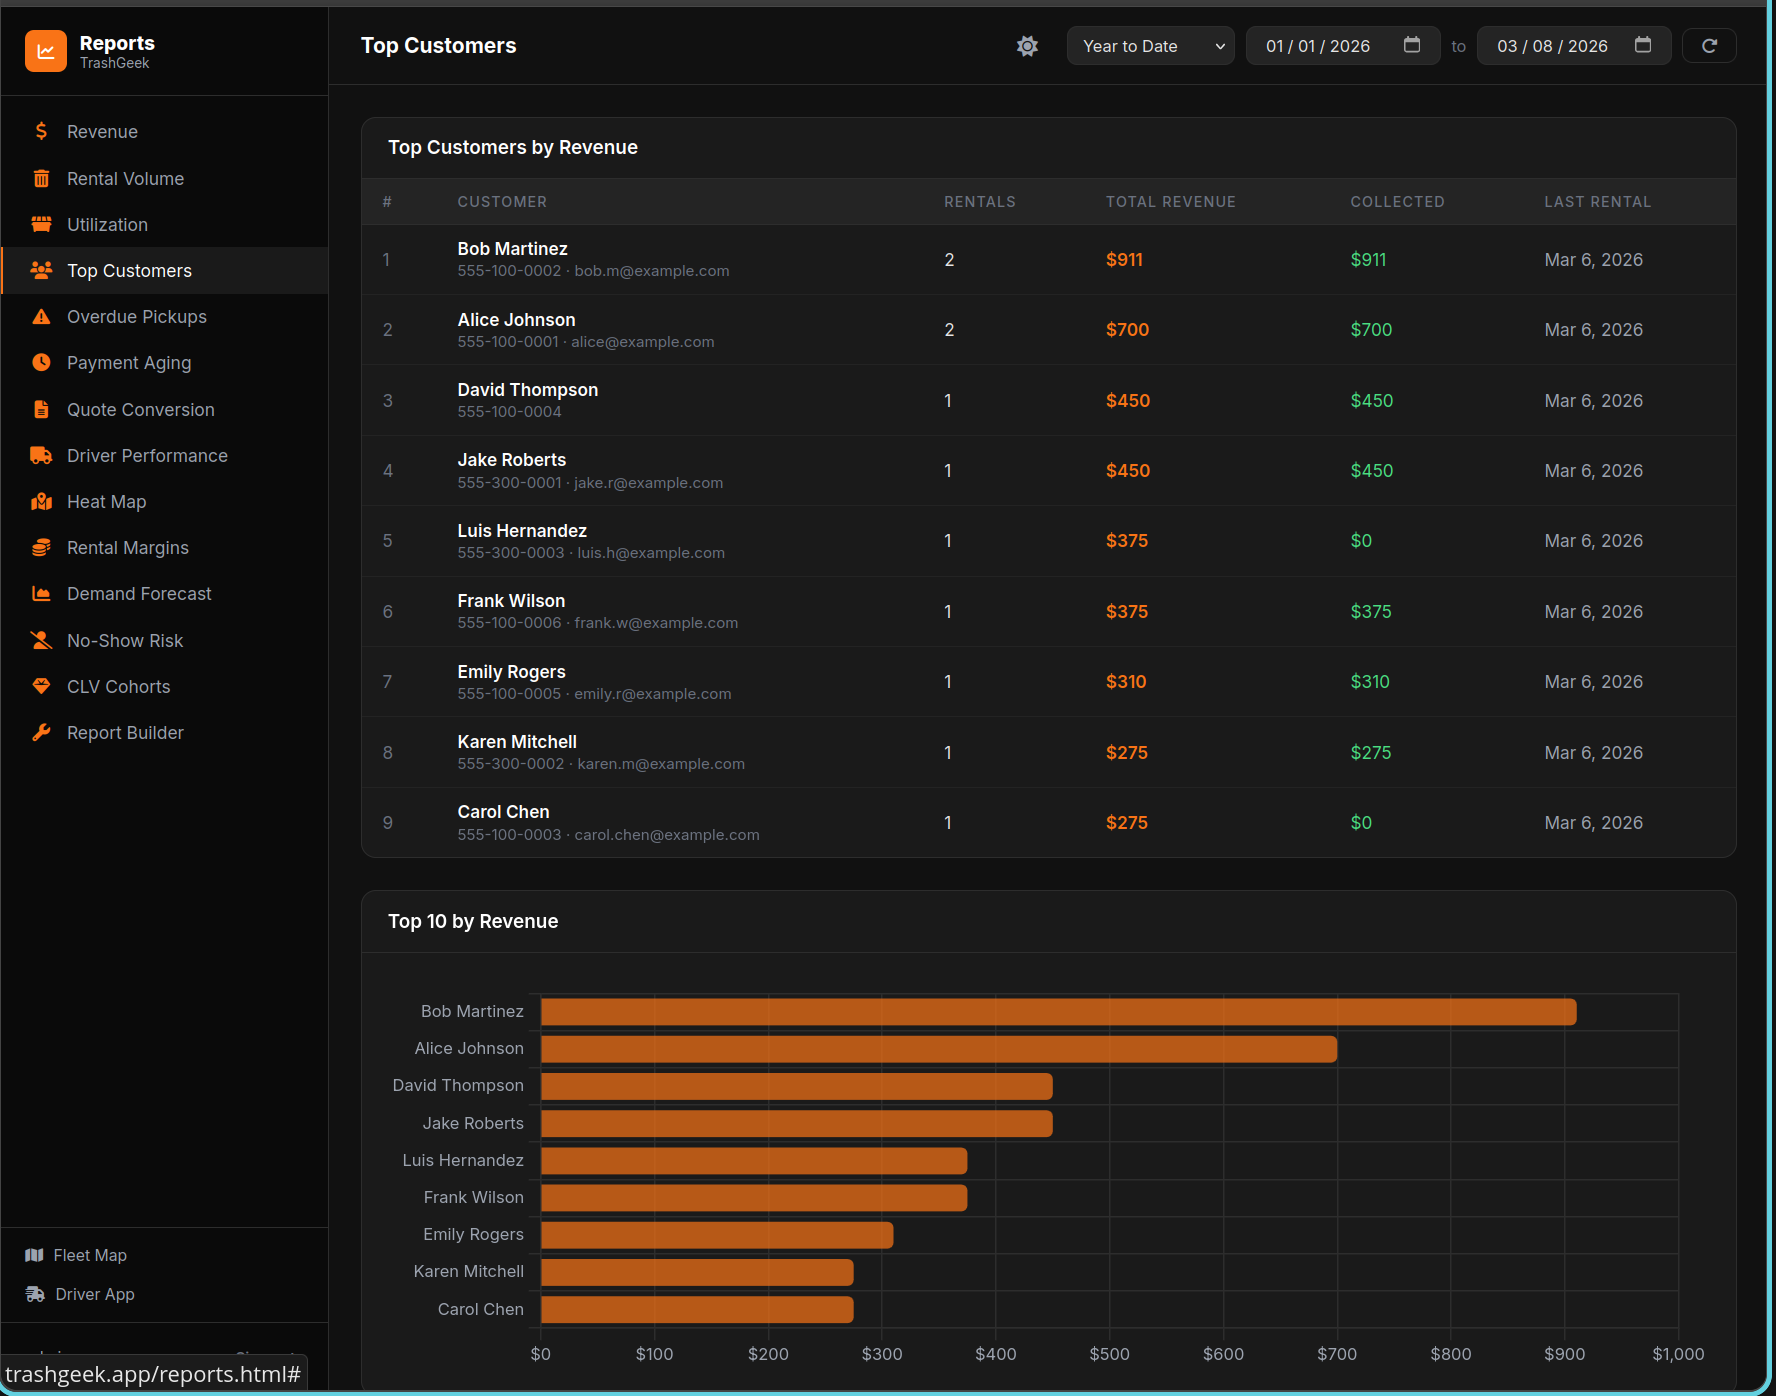Screen dimensions: 1776x1396
Task: Open the end date calendar picker
Action: coord(1643,45)
